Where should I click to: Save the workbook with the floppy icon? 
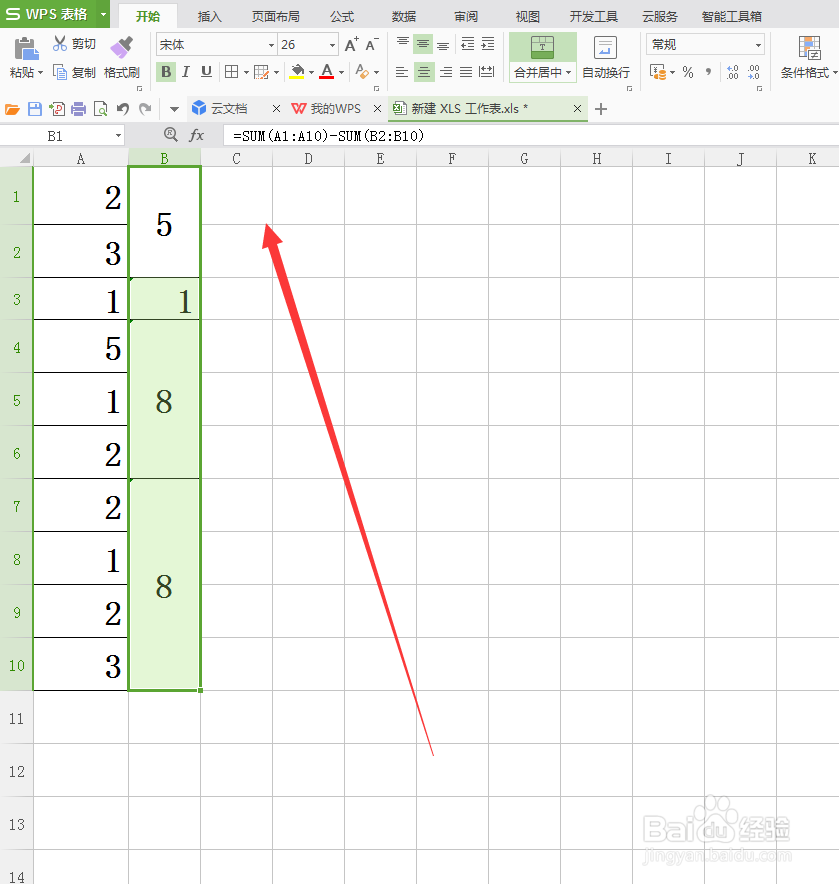35,109
